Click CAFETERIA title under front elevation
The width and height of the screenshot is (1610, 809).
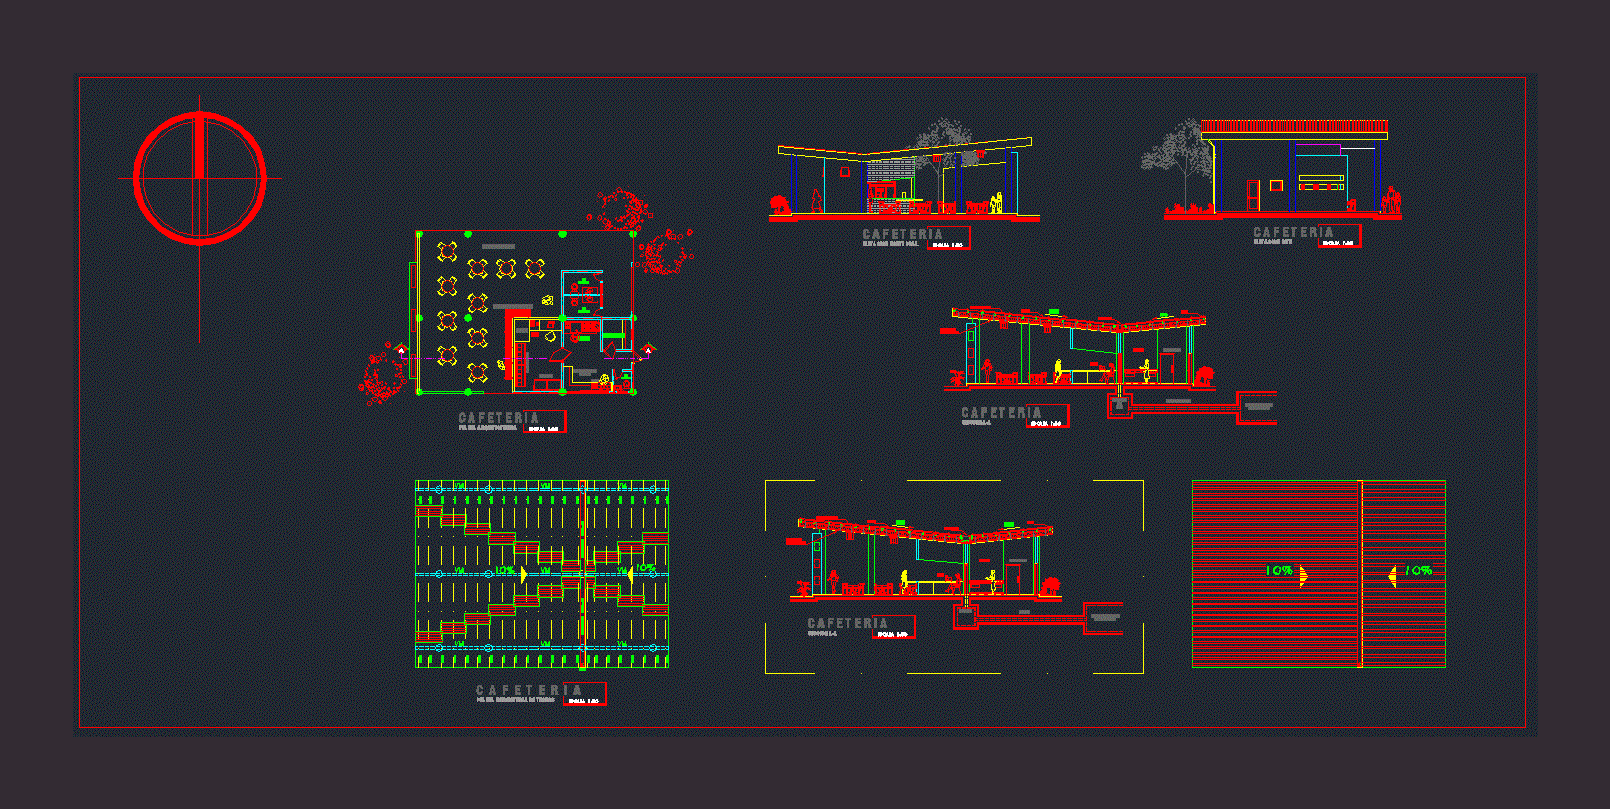tap(902, 234)
